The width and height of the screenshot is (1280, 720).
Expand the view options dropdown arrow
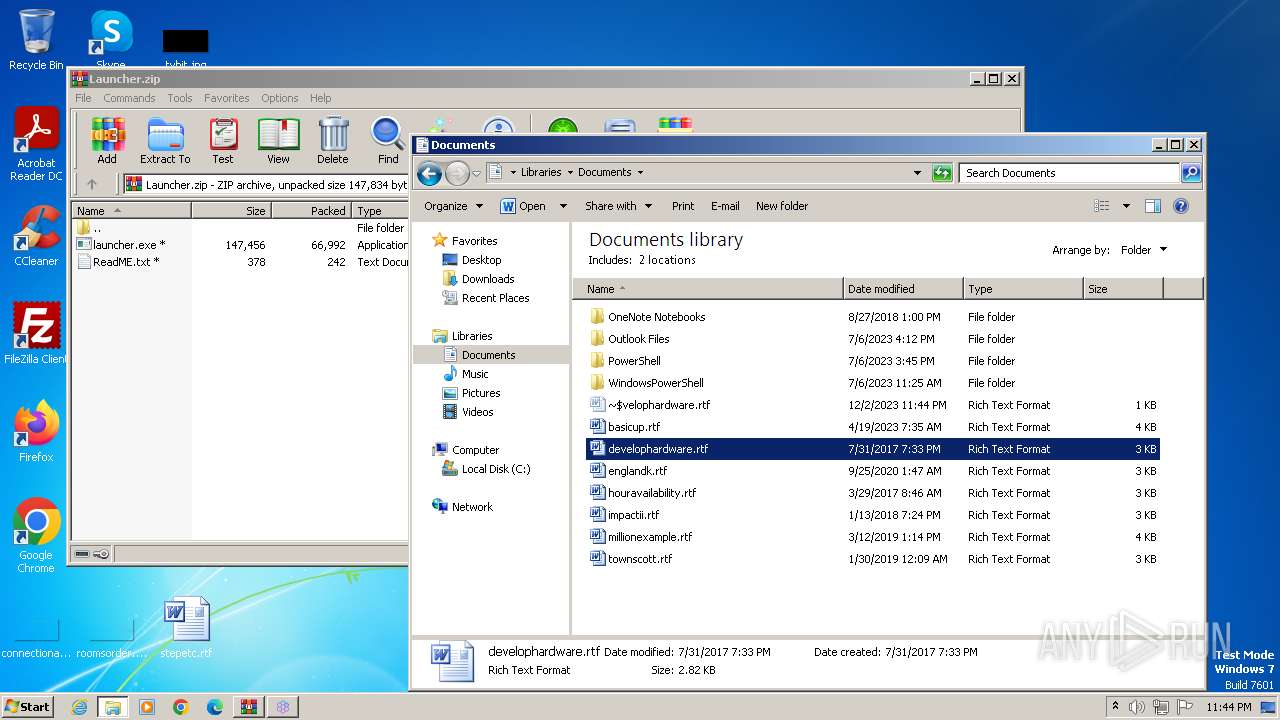pyautogui.click(x=1126, y=206)
